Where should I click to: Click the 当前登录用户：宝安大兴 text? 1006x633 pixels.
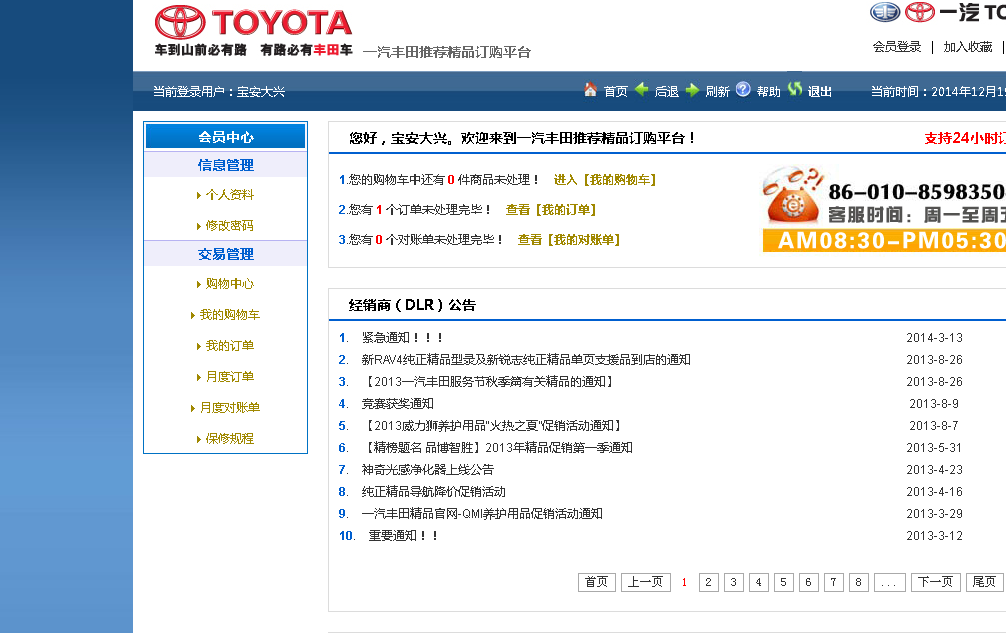point(219,92)
